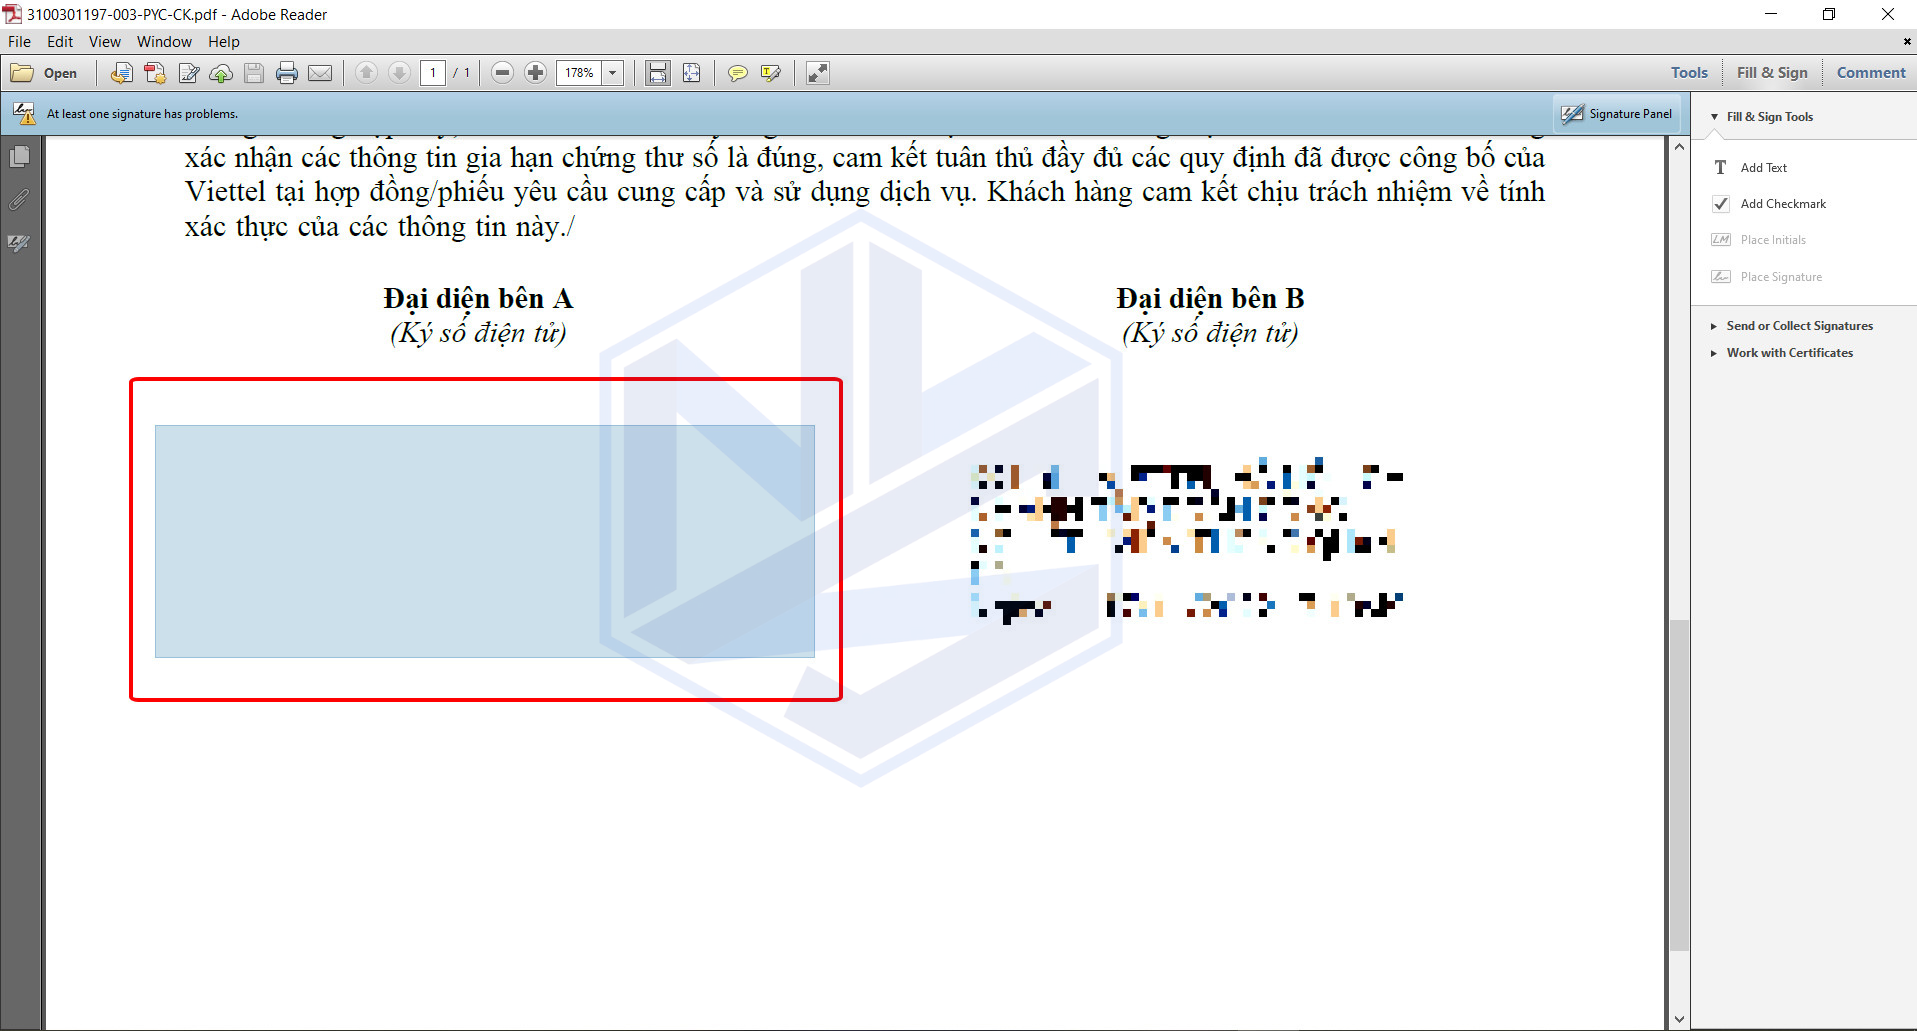Open the View menu
Screen dimensions: 1917x1031
(104, 42)
